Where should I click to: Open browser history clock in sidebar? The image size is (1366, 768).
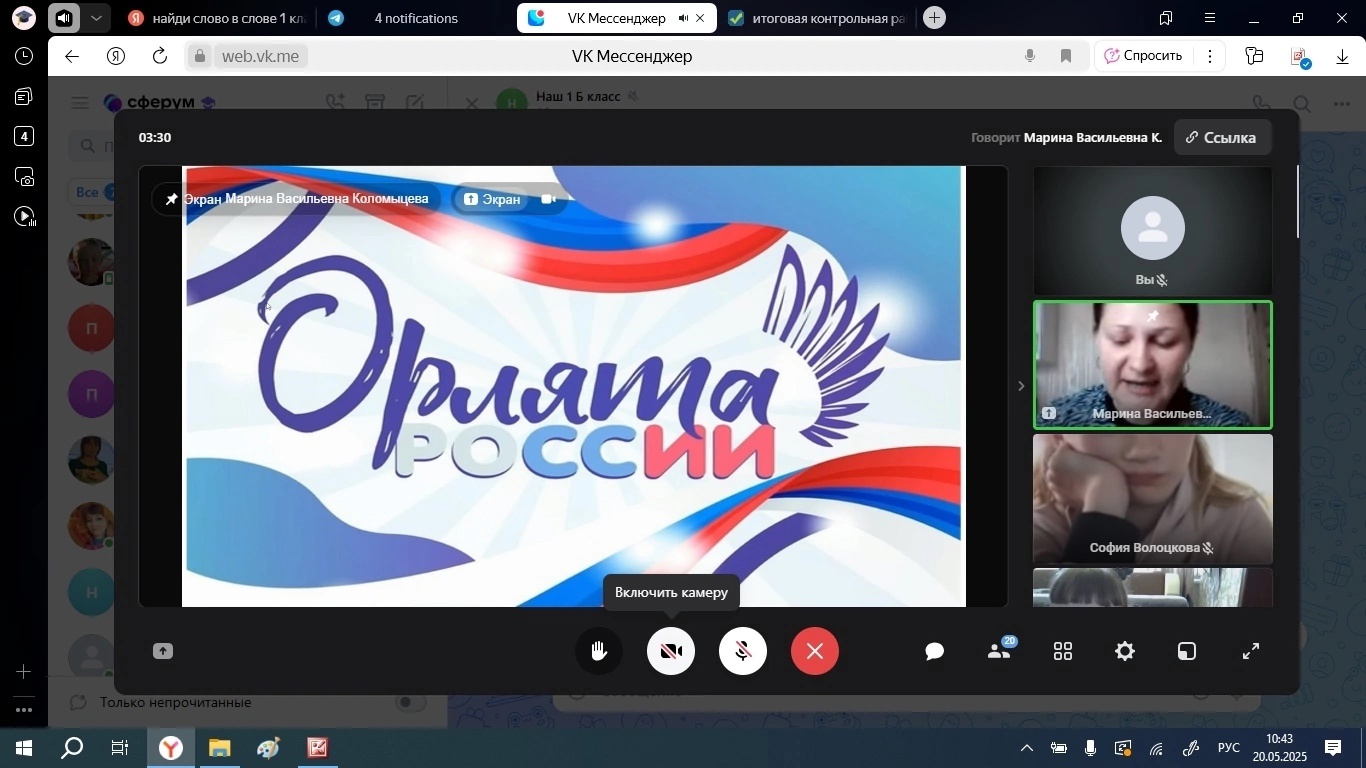point(24,56)
